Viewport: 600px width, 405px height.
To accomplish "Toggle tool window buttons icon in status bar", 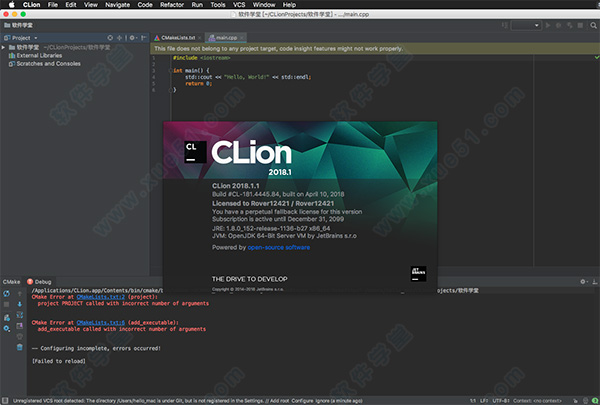I will [5, 401].
